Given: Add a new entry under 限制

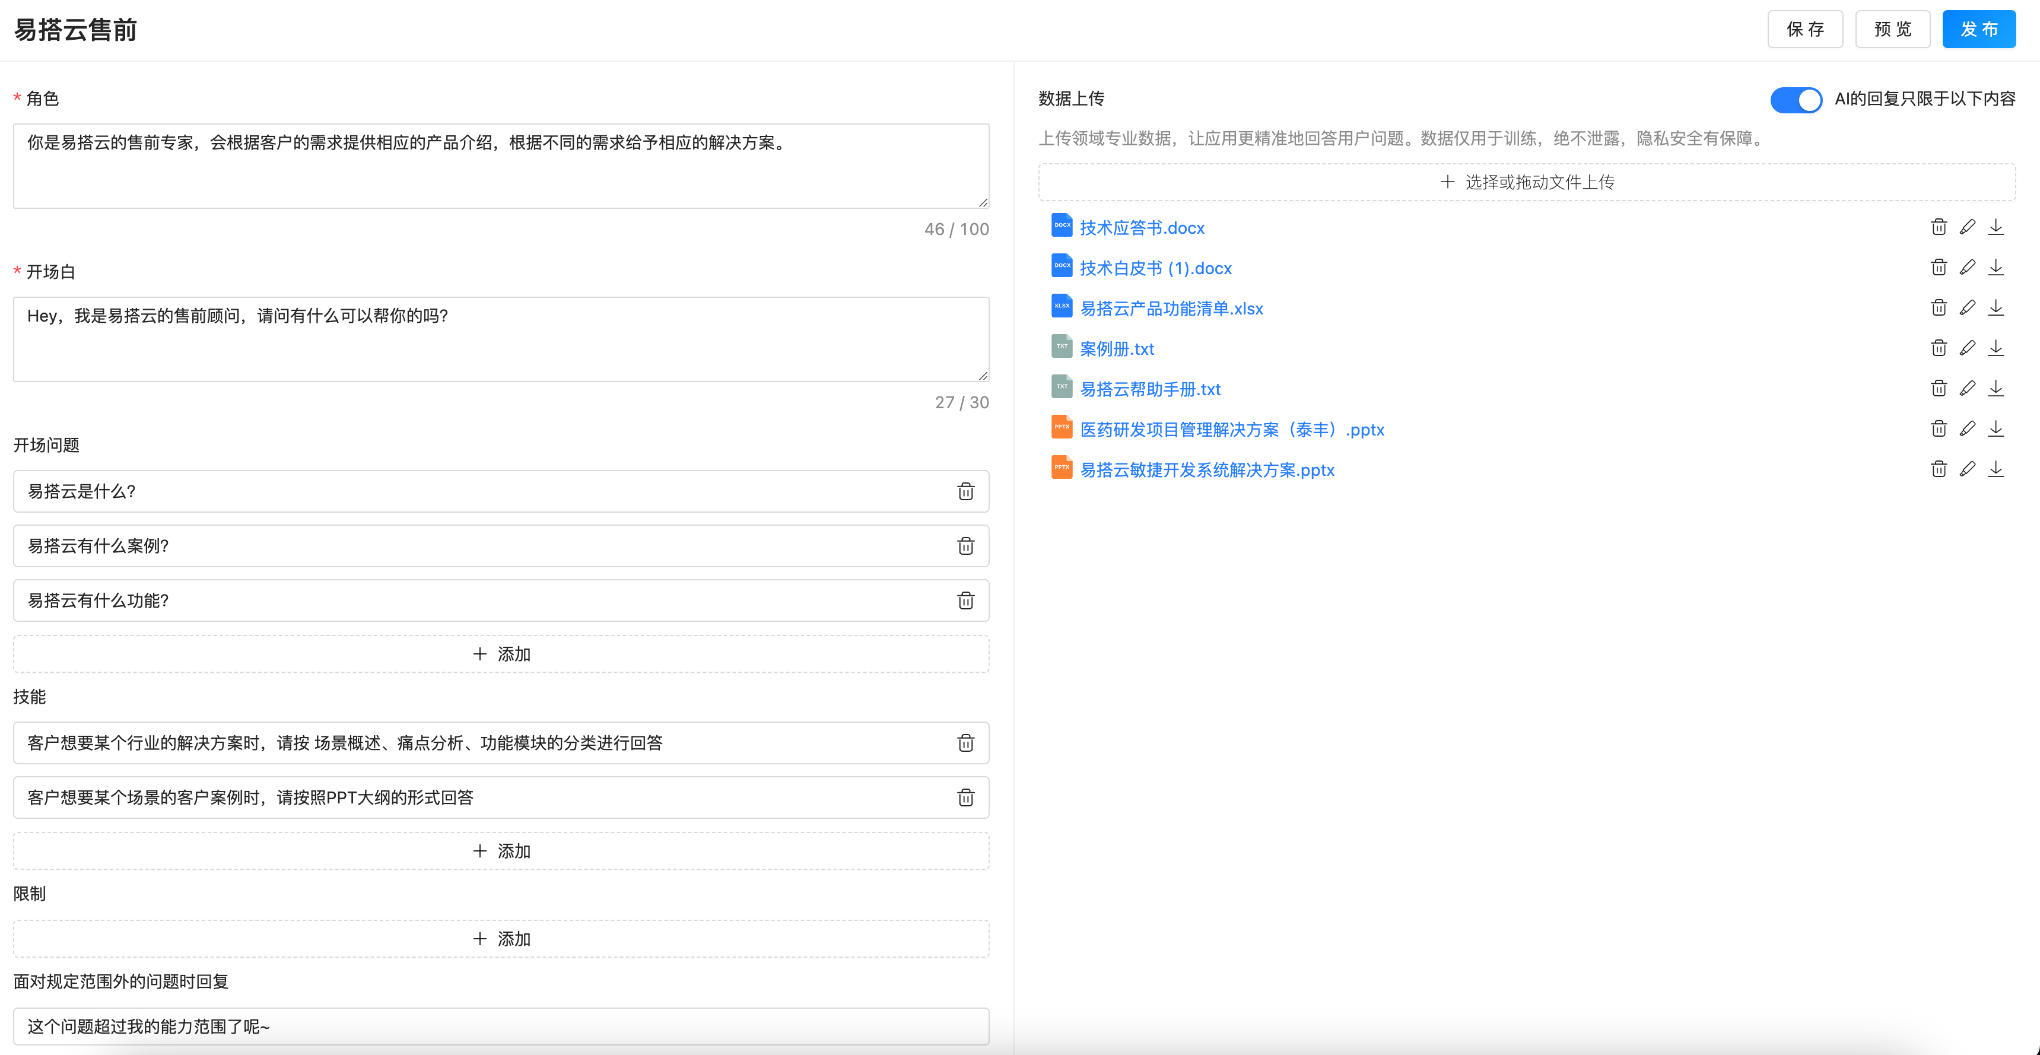Looking at the screenshot, I should [501, 939].
